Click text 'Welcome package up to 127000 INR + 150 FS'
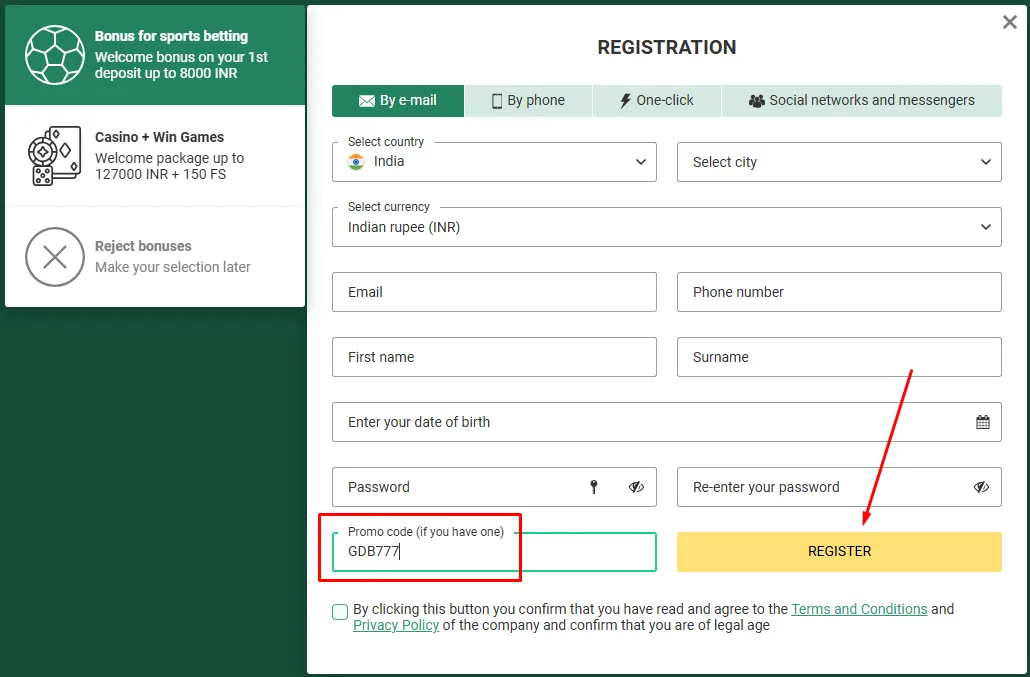Screen dimensions: 1030x677 click(169, 166)
